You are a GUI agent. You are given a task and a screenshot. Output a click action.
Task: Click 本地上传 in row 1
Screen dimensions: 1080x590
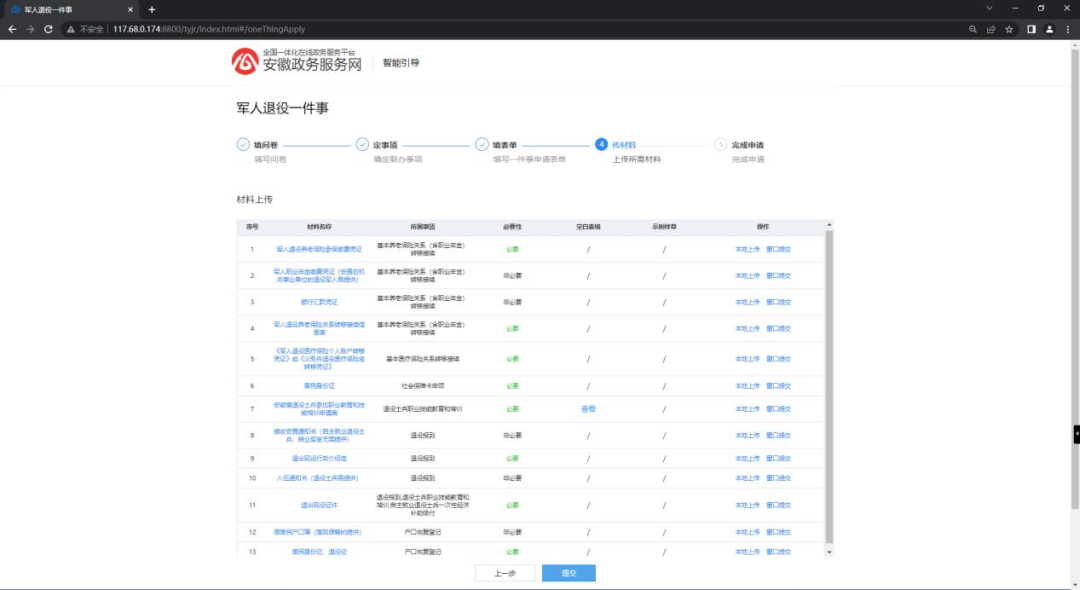pyautogui.click(x=747, y=249)
